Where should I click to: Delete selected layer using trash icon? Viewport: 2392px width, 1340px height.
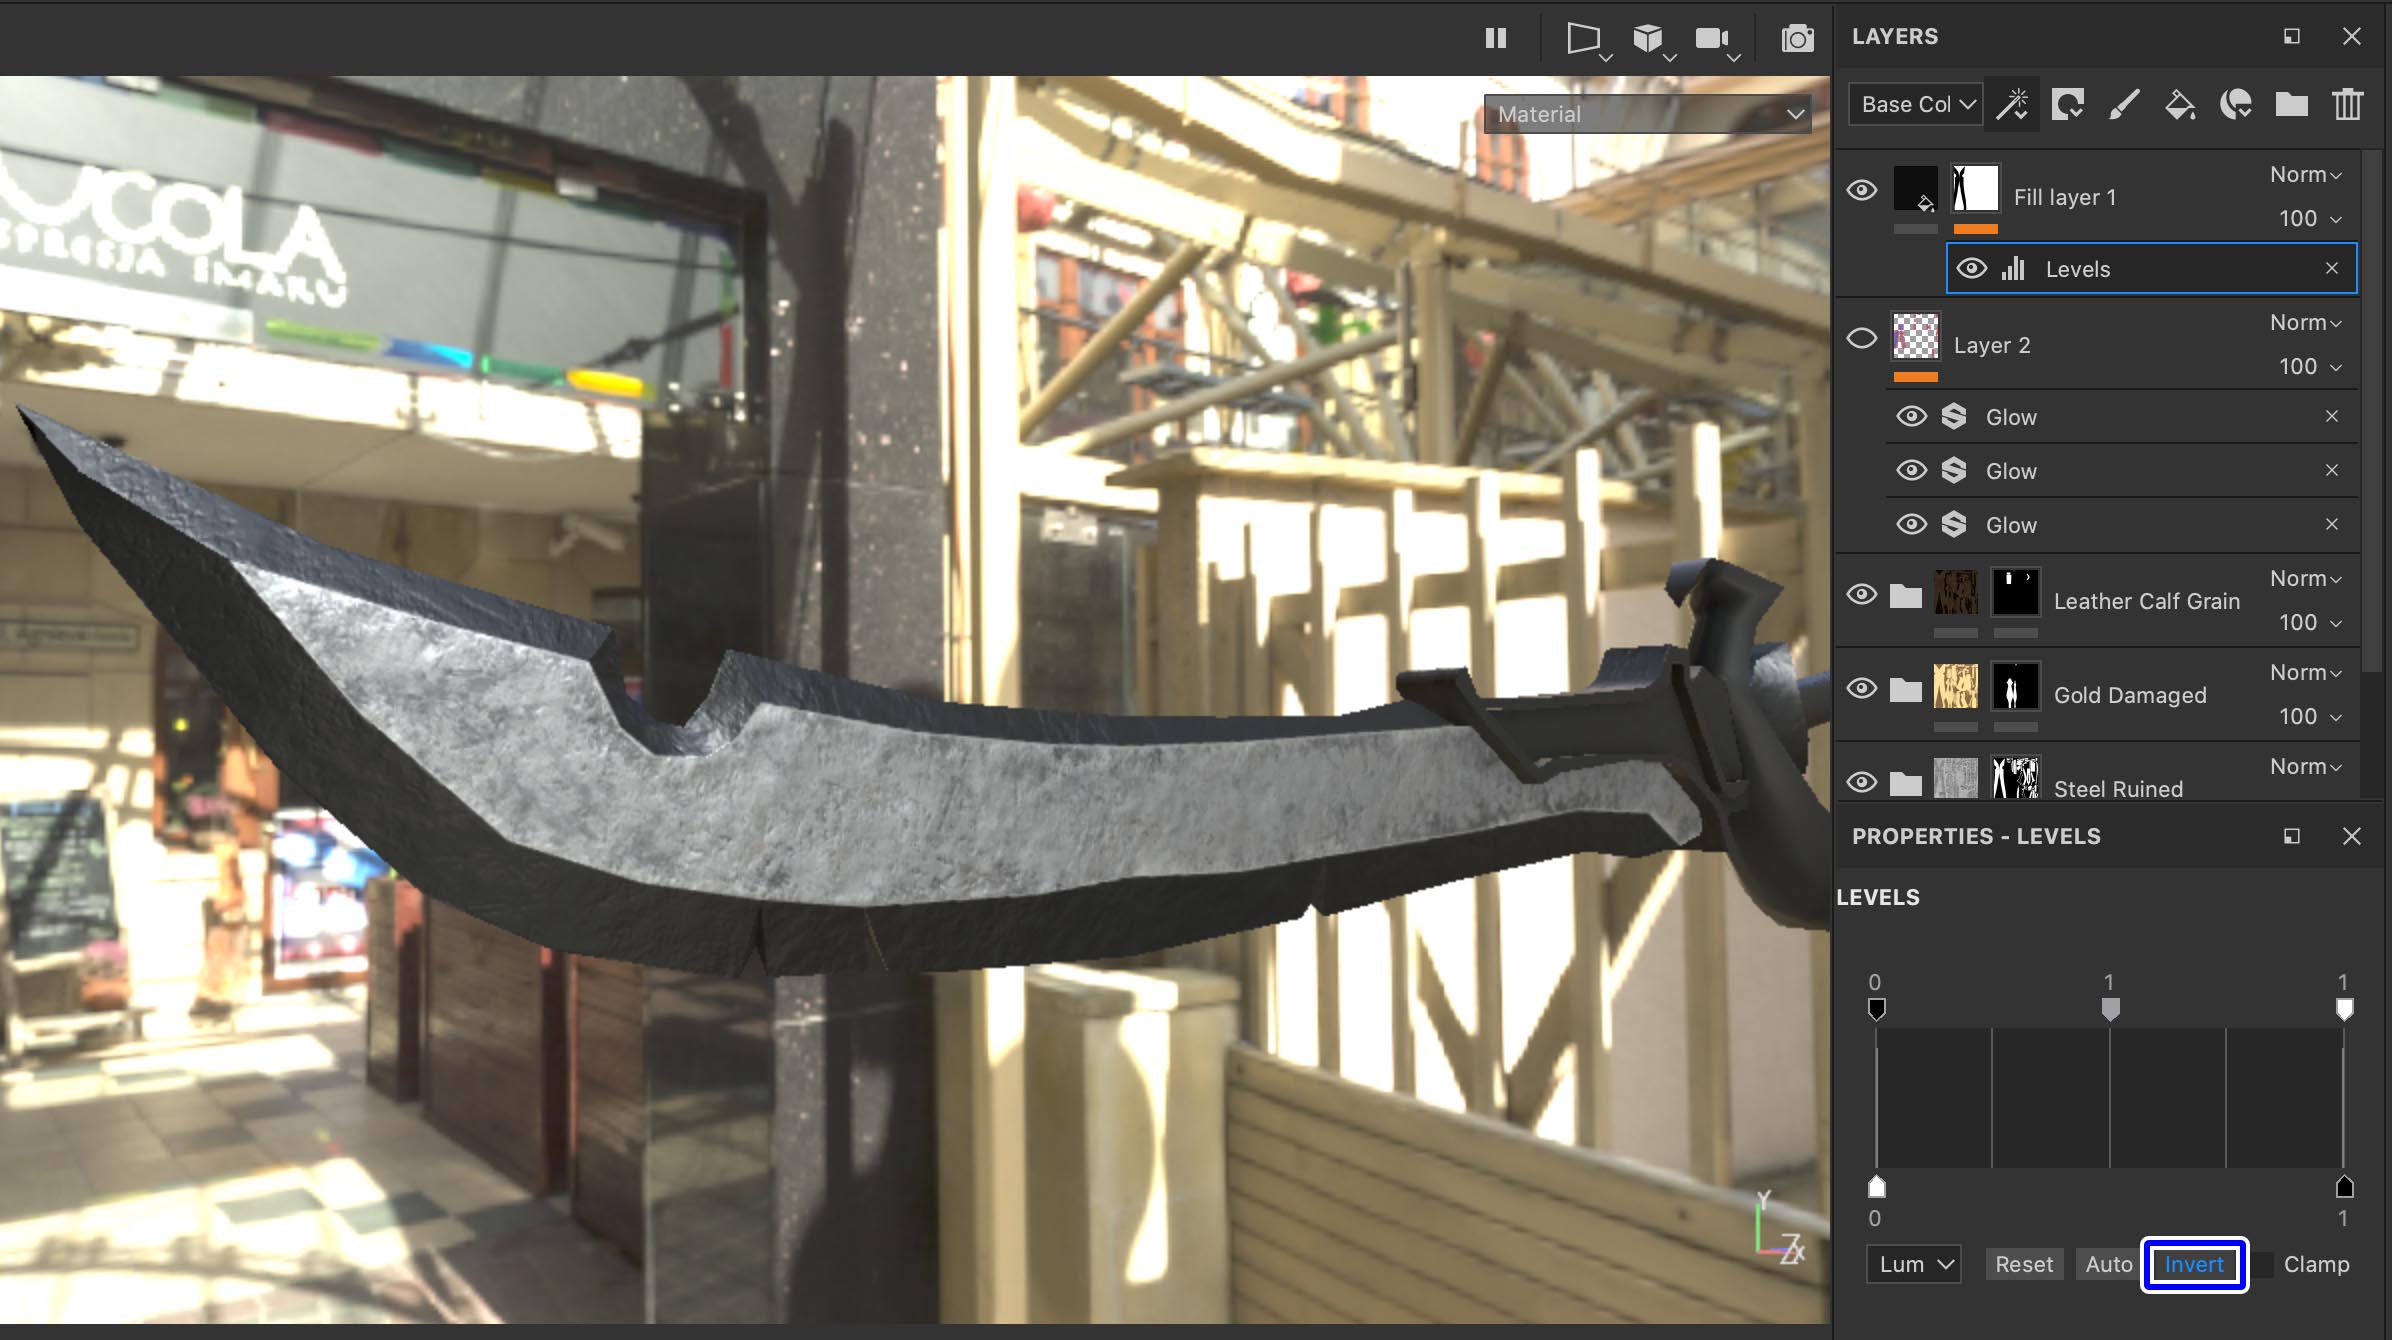(x=2346, y=104)
